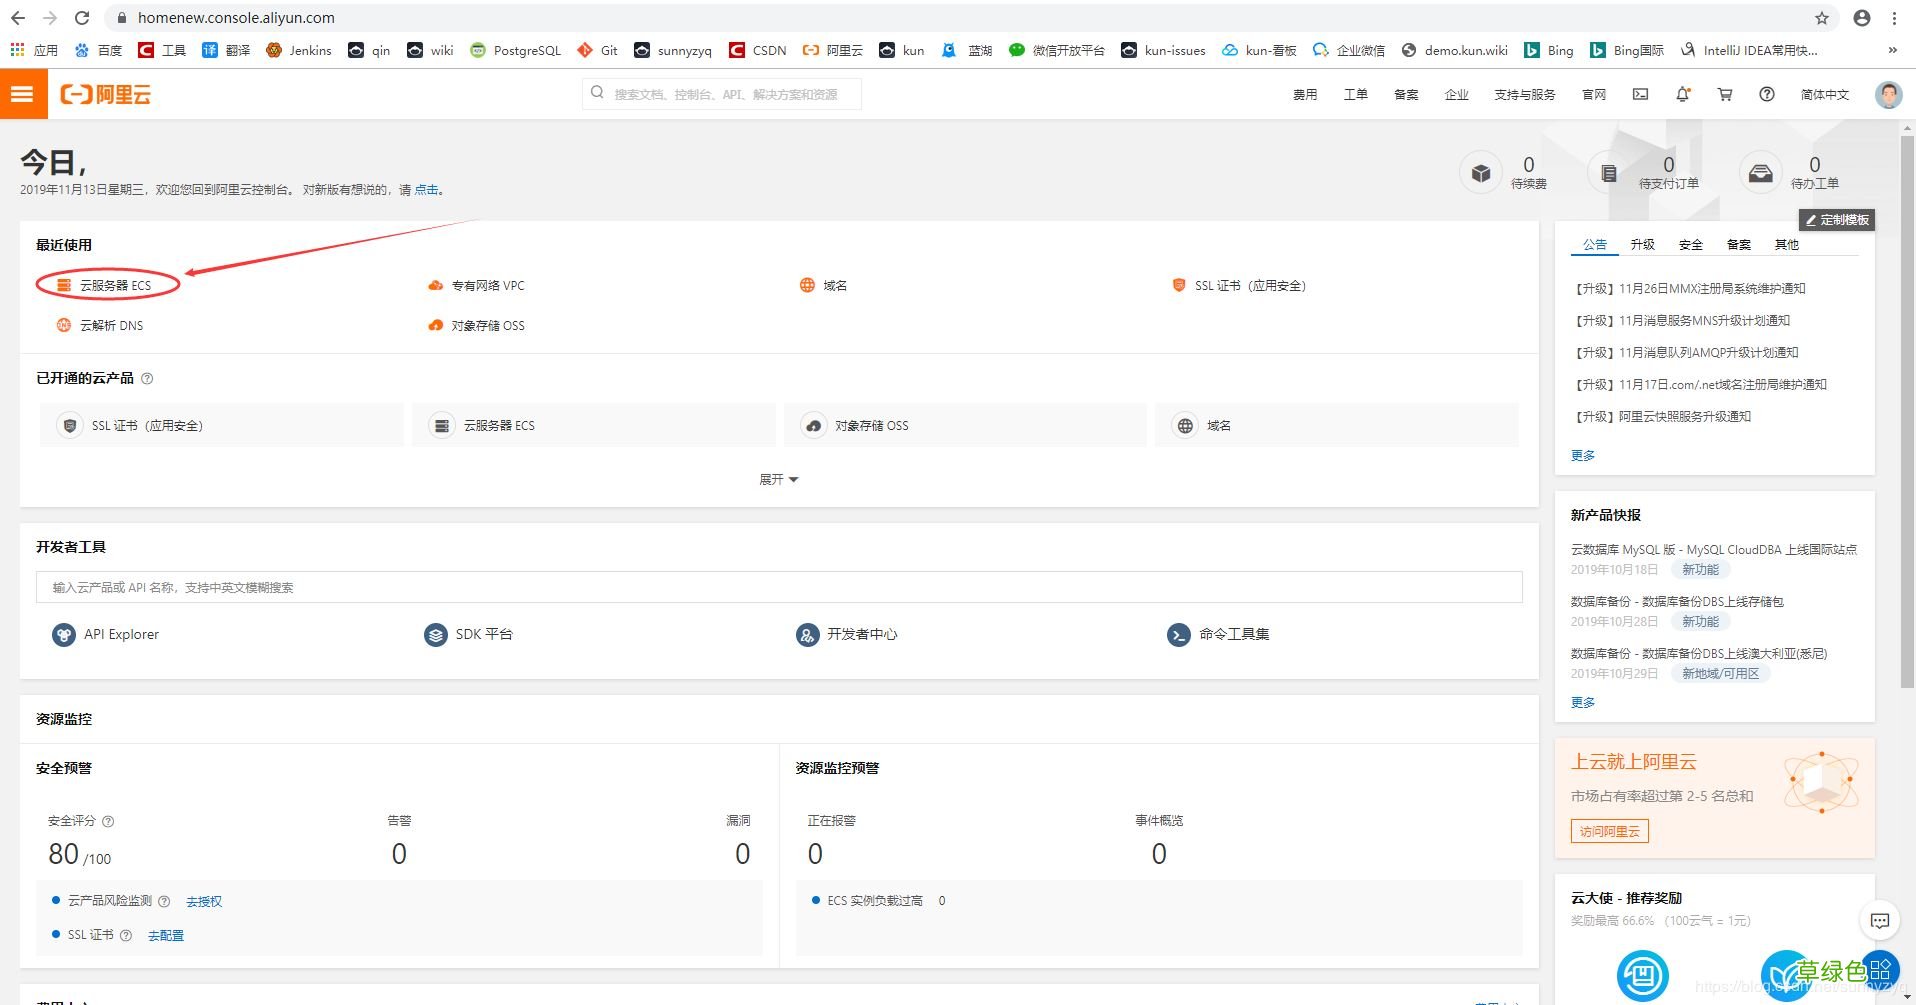Click the 访问阿里云 button
The height and width of the screenshot is (1005, 1916).
1609,831
